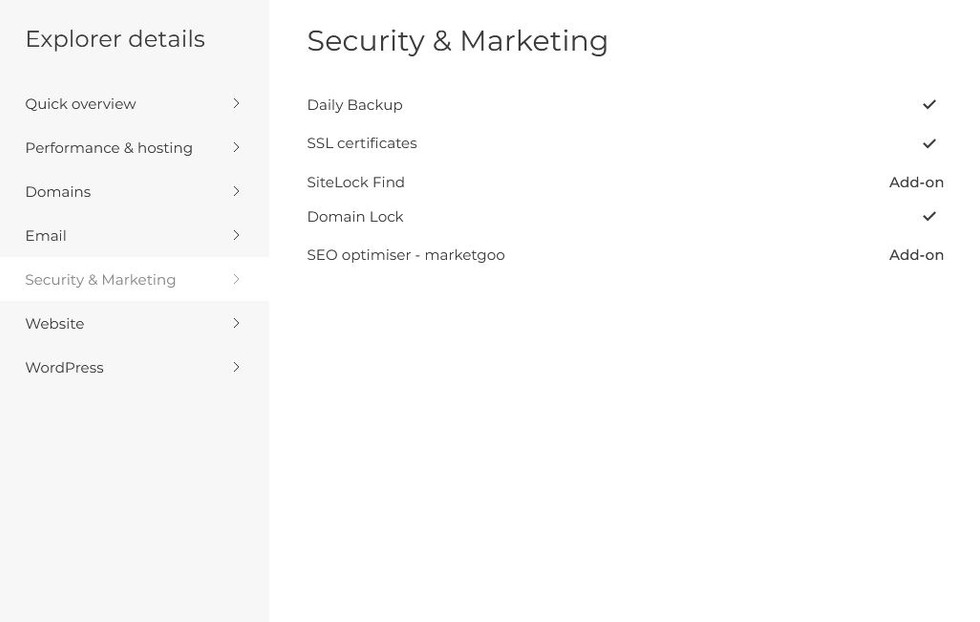Go to the Domains section
Screen dimensions: 980x622
pyautogui.click(x=58, y=192)
